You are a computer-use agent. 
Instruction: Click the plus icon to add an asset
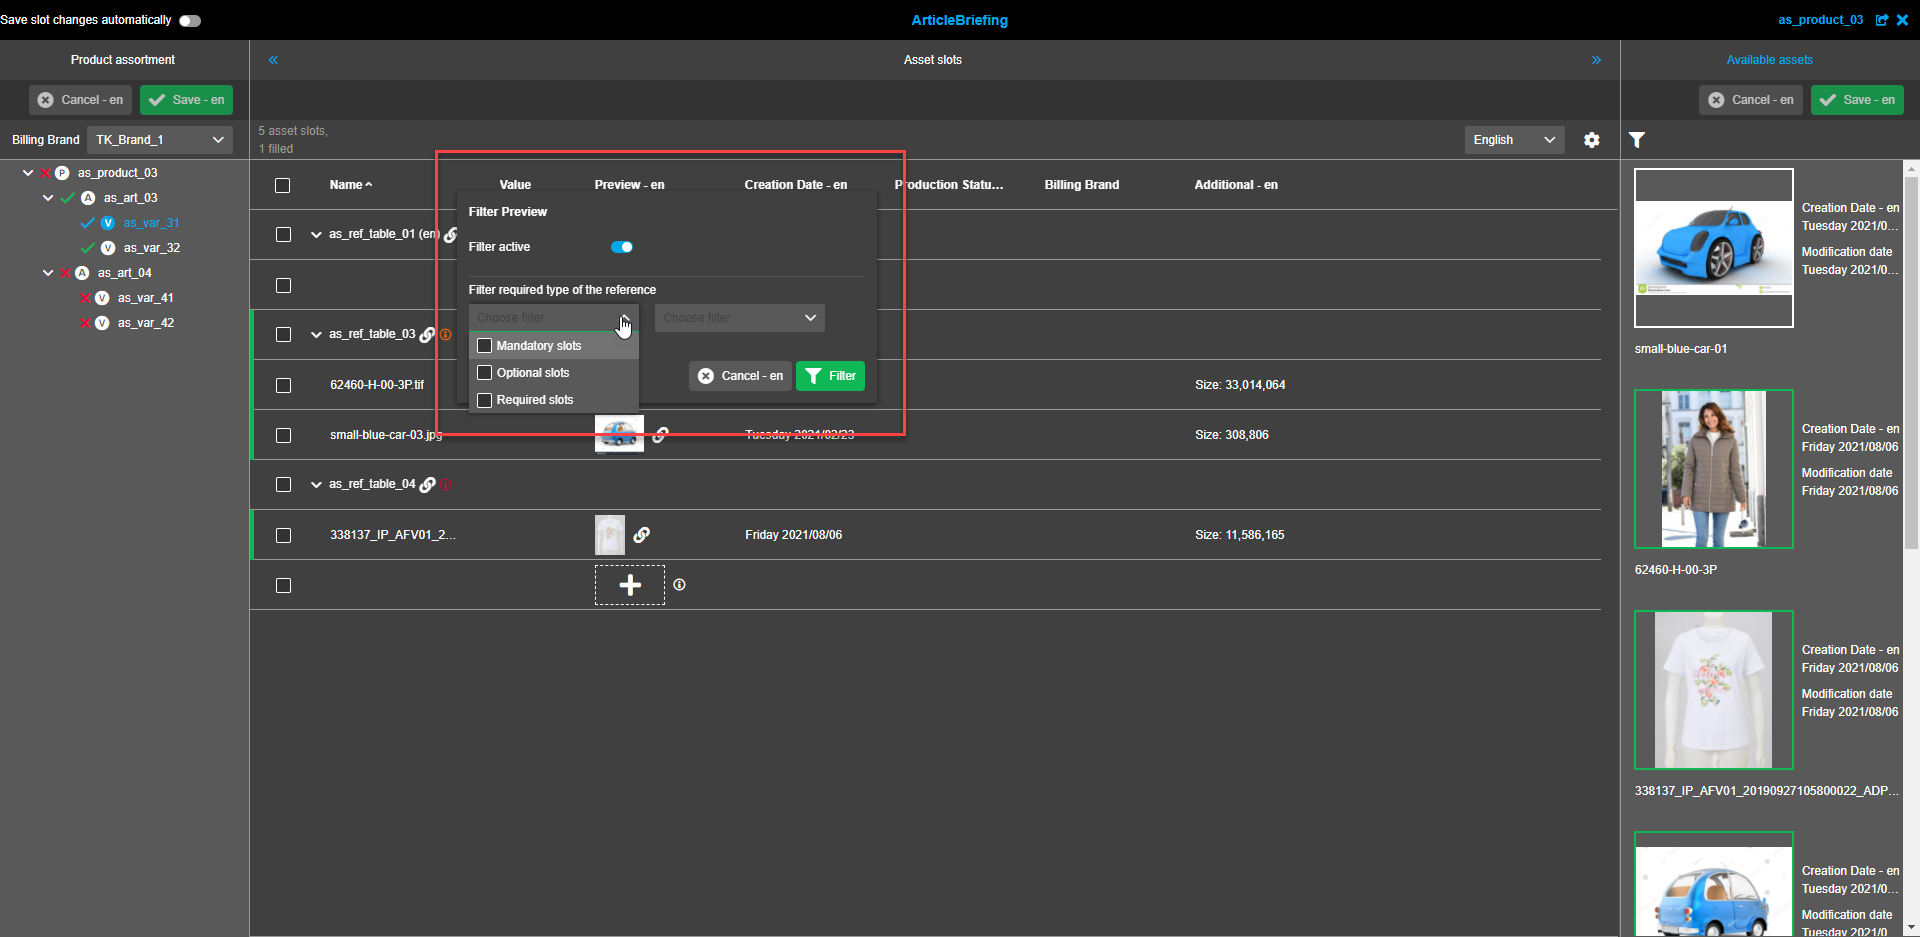[629, 584]
